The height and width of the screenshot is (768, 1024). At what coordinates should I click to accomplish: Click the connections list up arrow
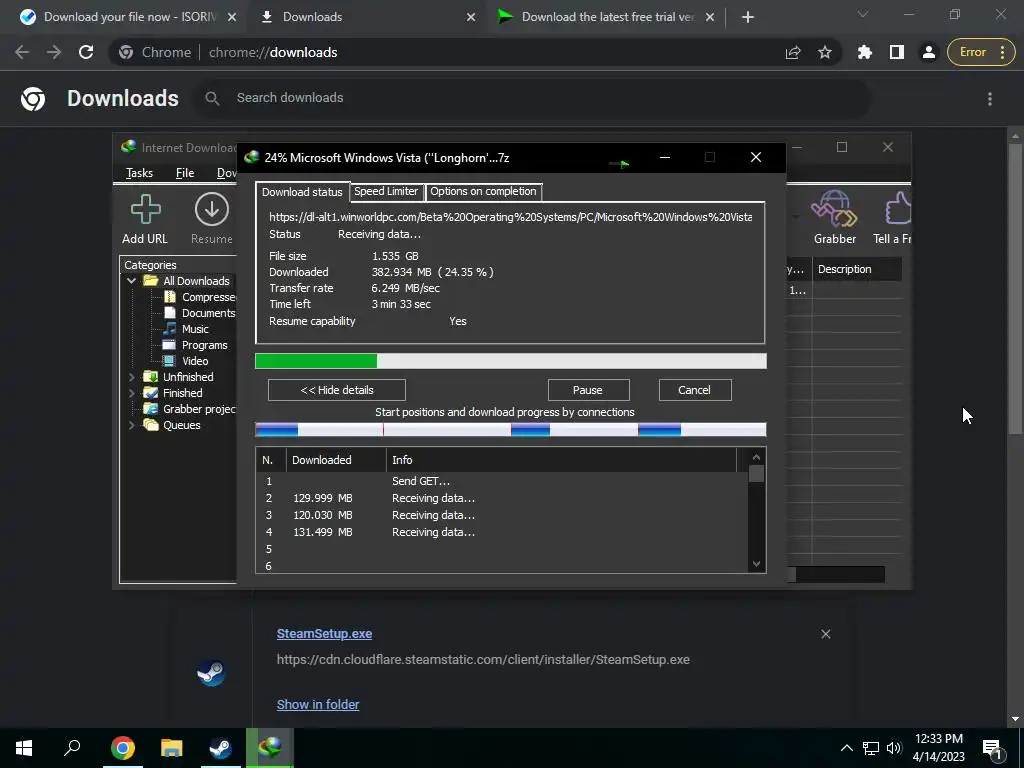point(756,457)
